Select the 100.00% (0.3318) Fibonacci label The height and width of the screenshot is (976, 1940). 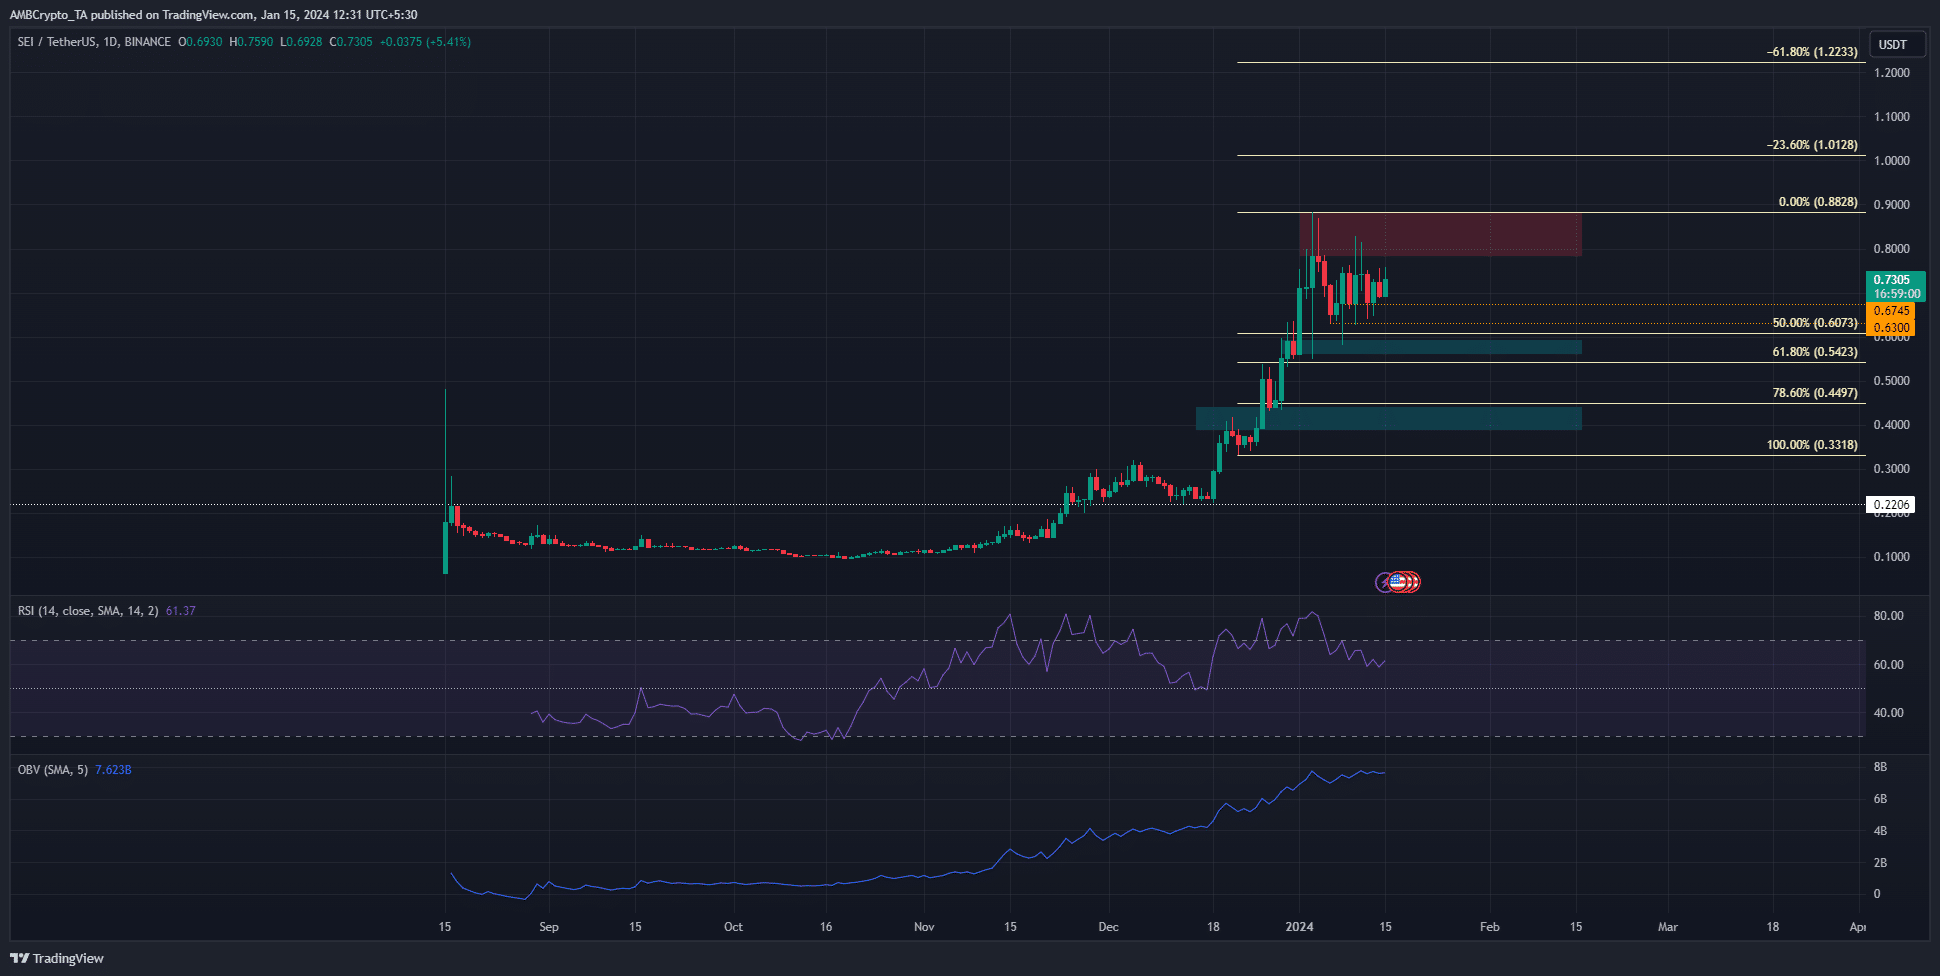(1812, 445)
